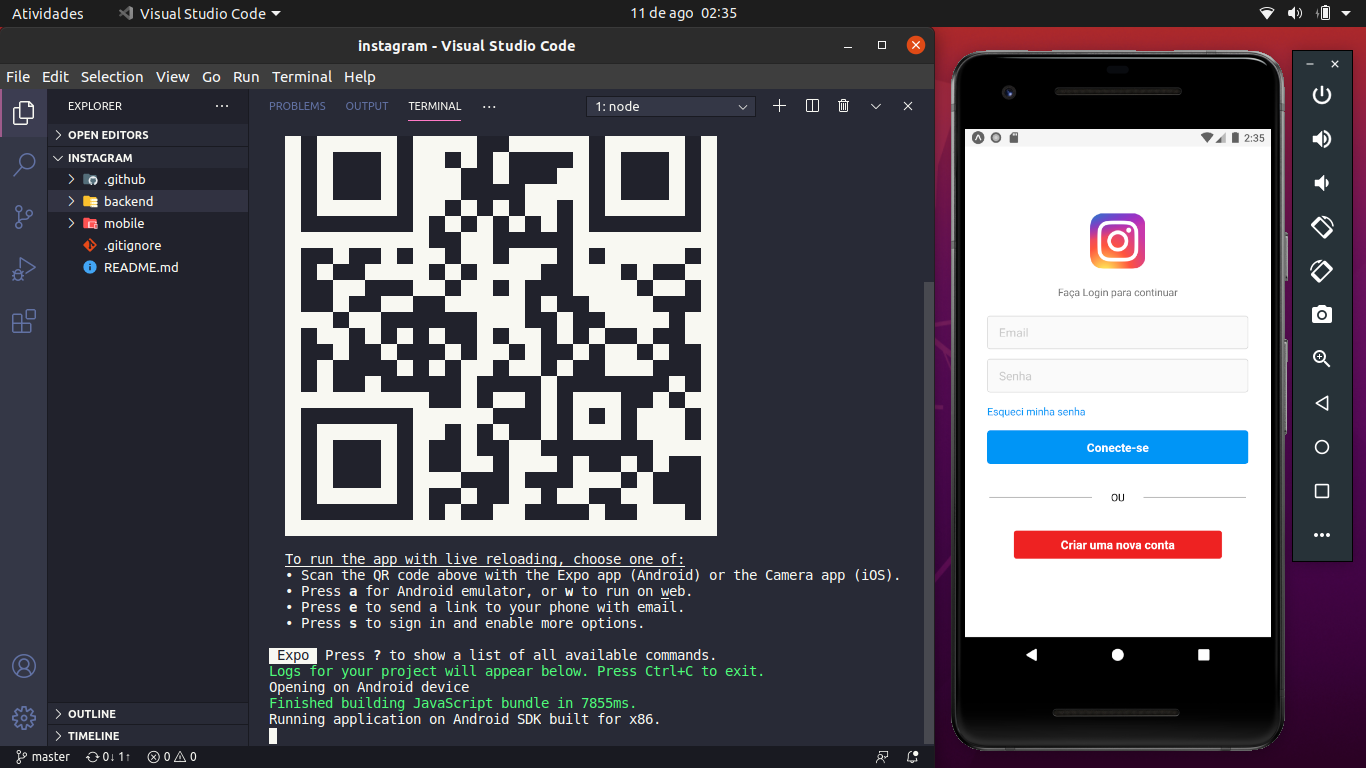Screen dimensions: 1366x768
Task: Click emulator toolbar Home circle
Action: click(x=1322, y=447)
